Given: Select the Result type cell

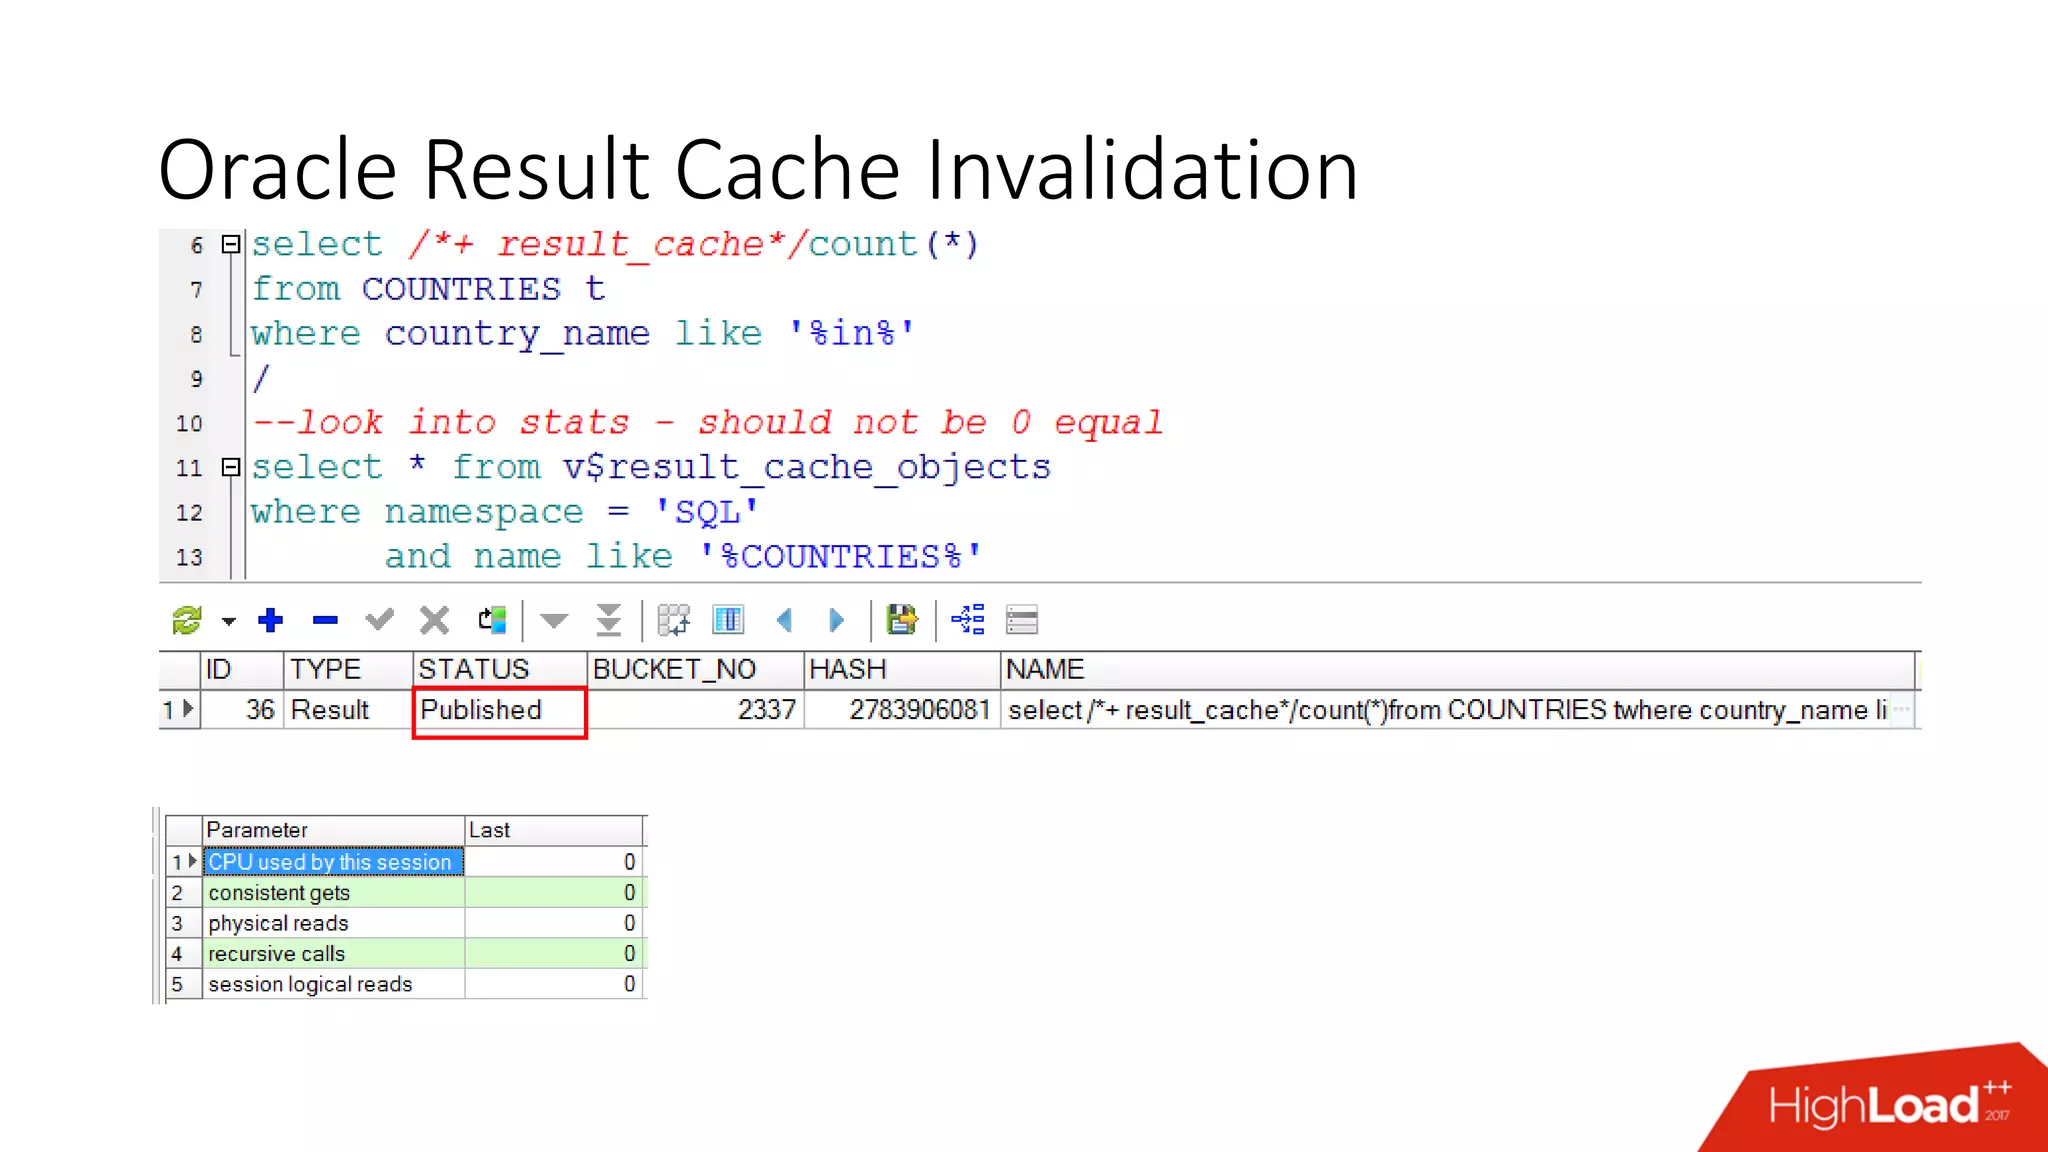Looking at the screenshot, I should (x=348, y=710).
